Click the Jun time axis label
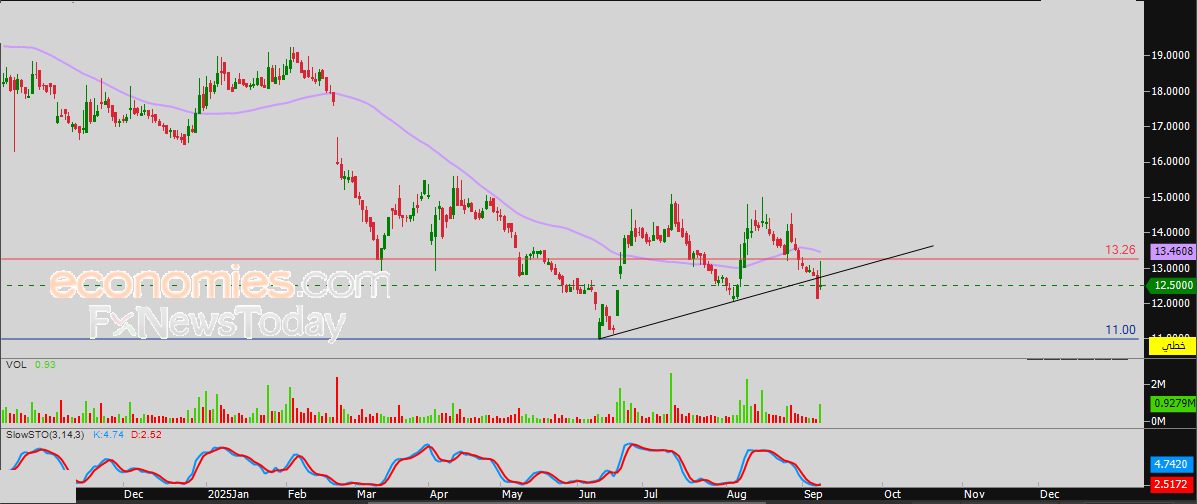Viewport: 1197px width, 504px height. [587, 495]
